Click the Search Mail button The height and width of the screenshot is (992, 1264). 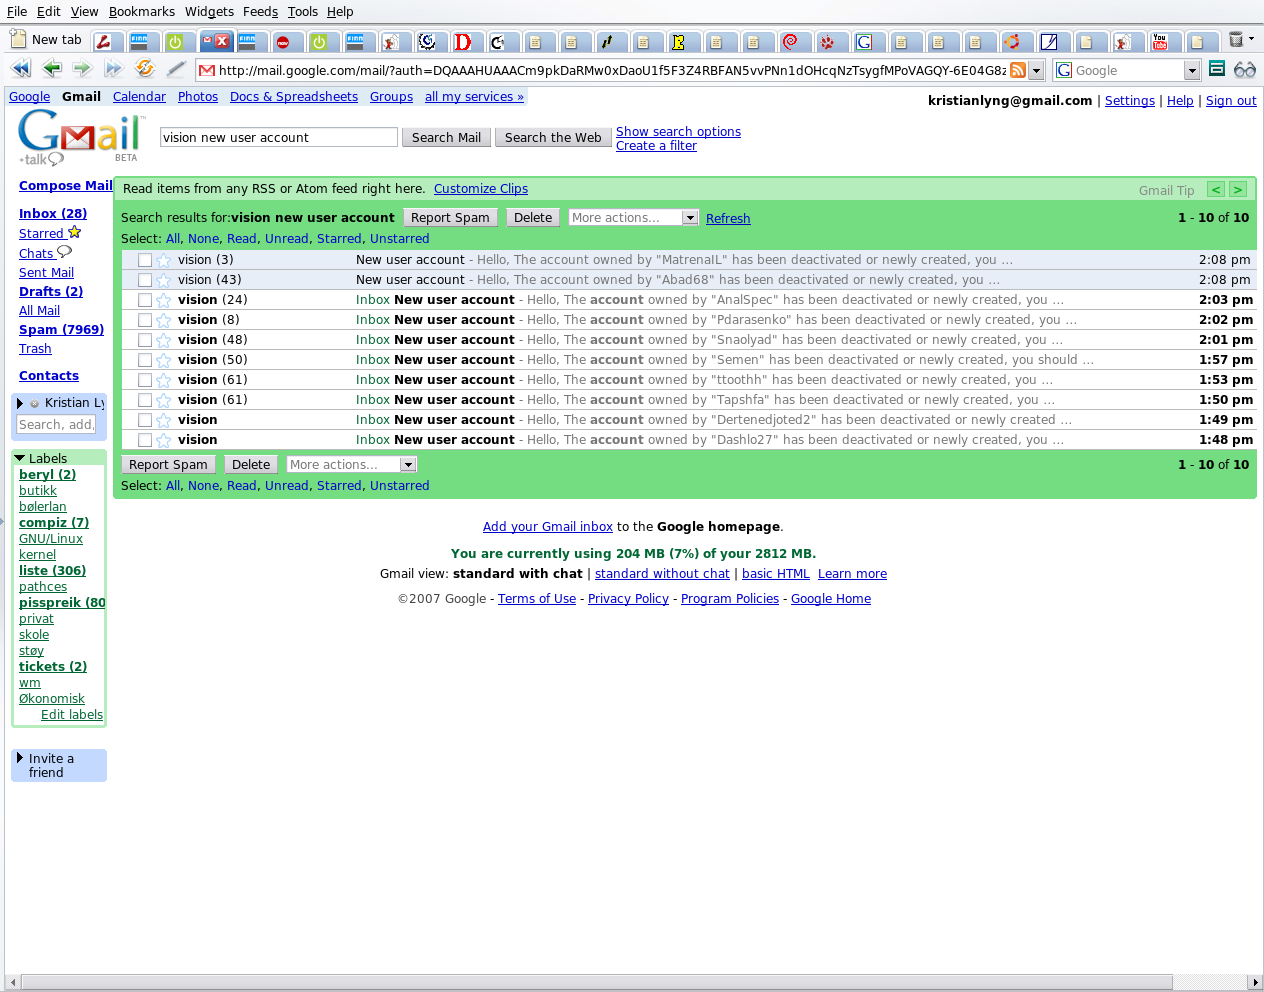446,137
